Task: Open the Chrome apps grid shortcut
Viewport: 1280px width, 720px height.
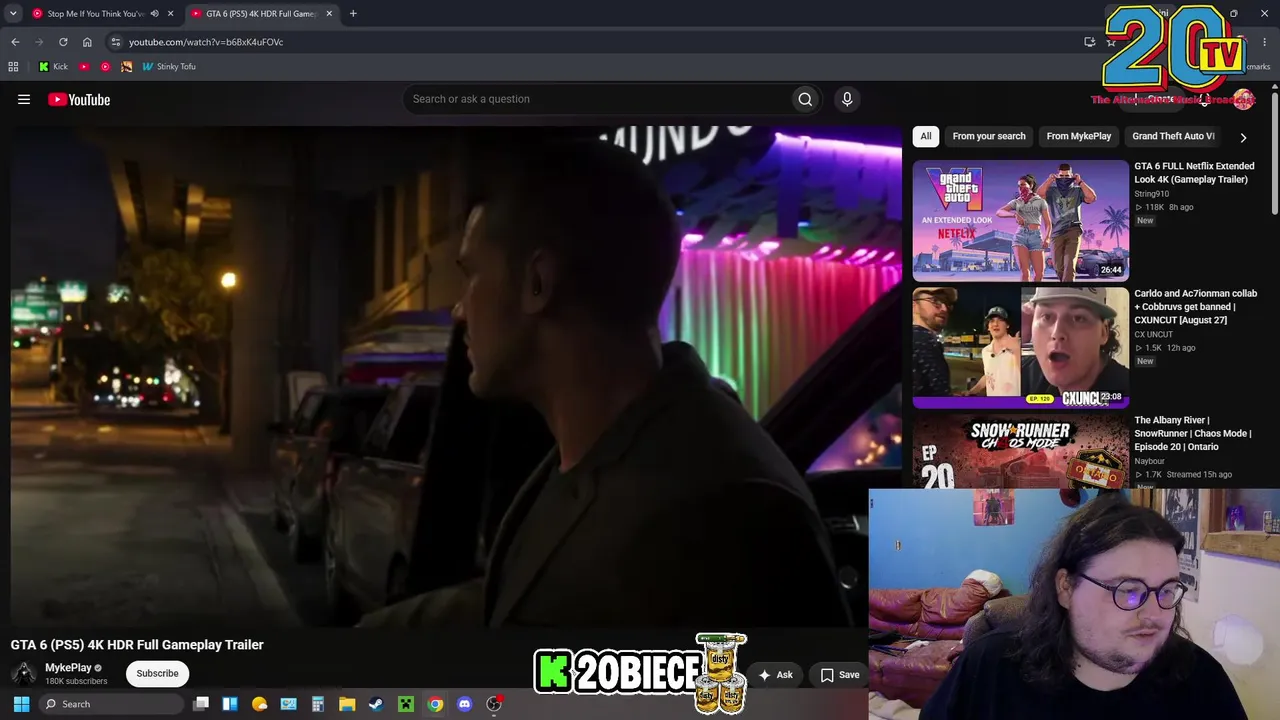Action: [13, 67]
